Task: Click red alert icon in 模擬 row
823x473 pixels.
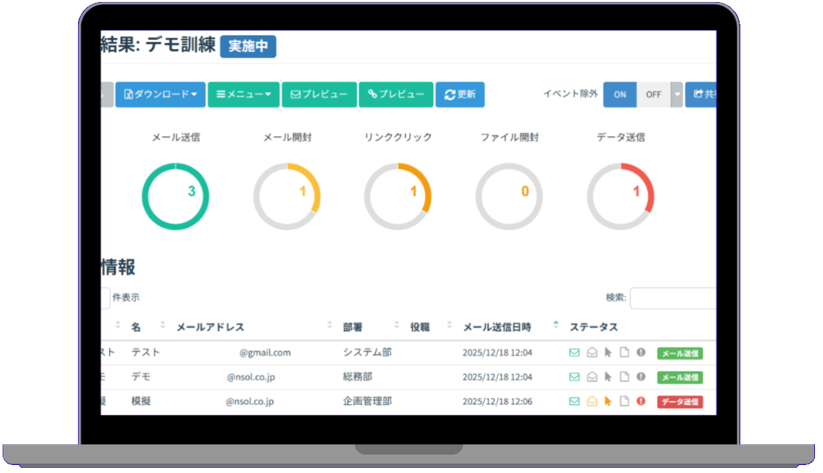Action: [641, 402]
